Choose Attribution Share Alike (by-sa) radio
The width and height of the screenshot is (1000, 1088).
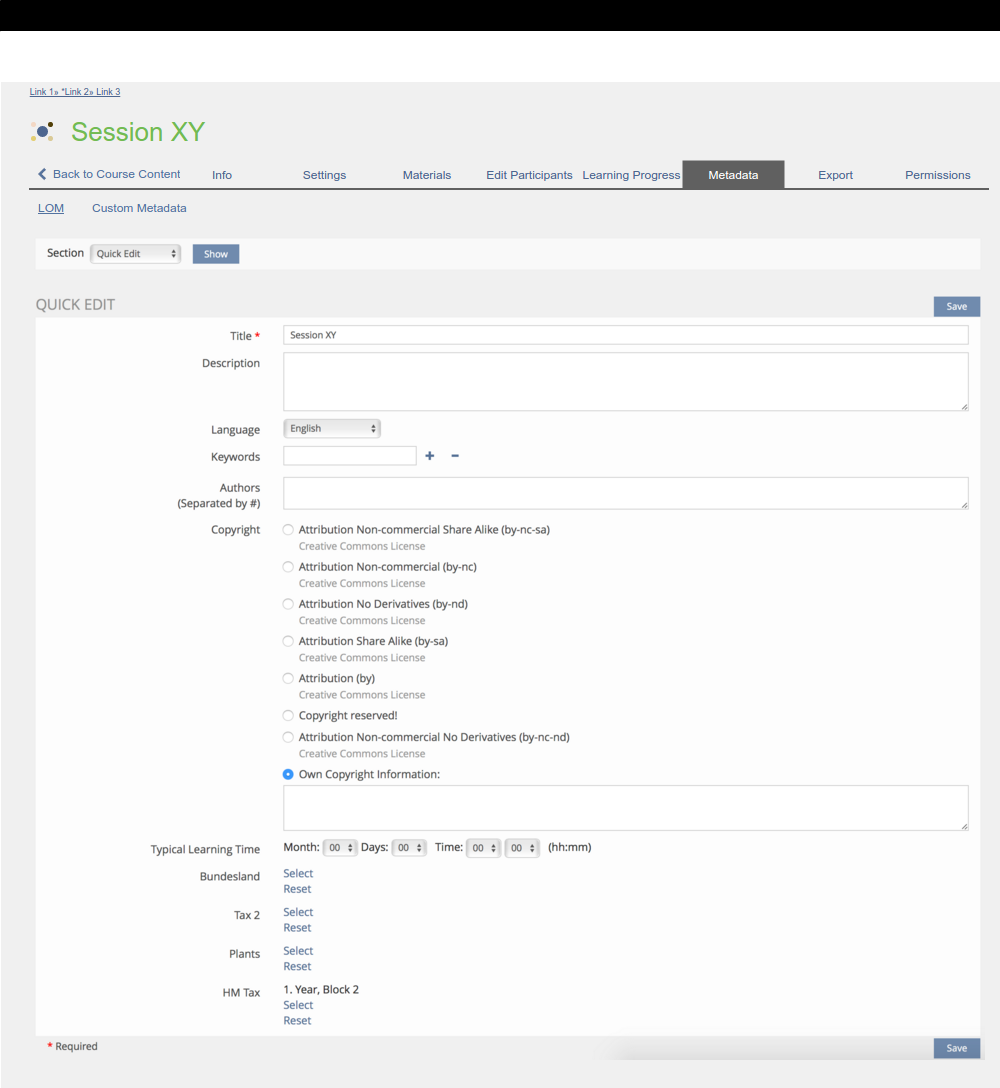pos(289,641)
